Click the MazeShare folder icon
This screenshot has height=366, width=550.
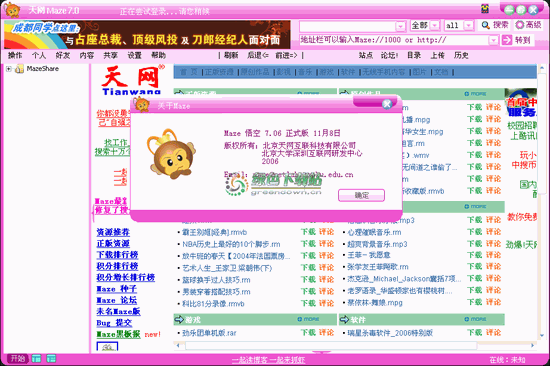click(19, 69)
